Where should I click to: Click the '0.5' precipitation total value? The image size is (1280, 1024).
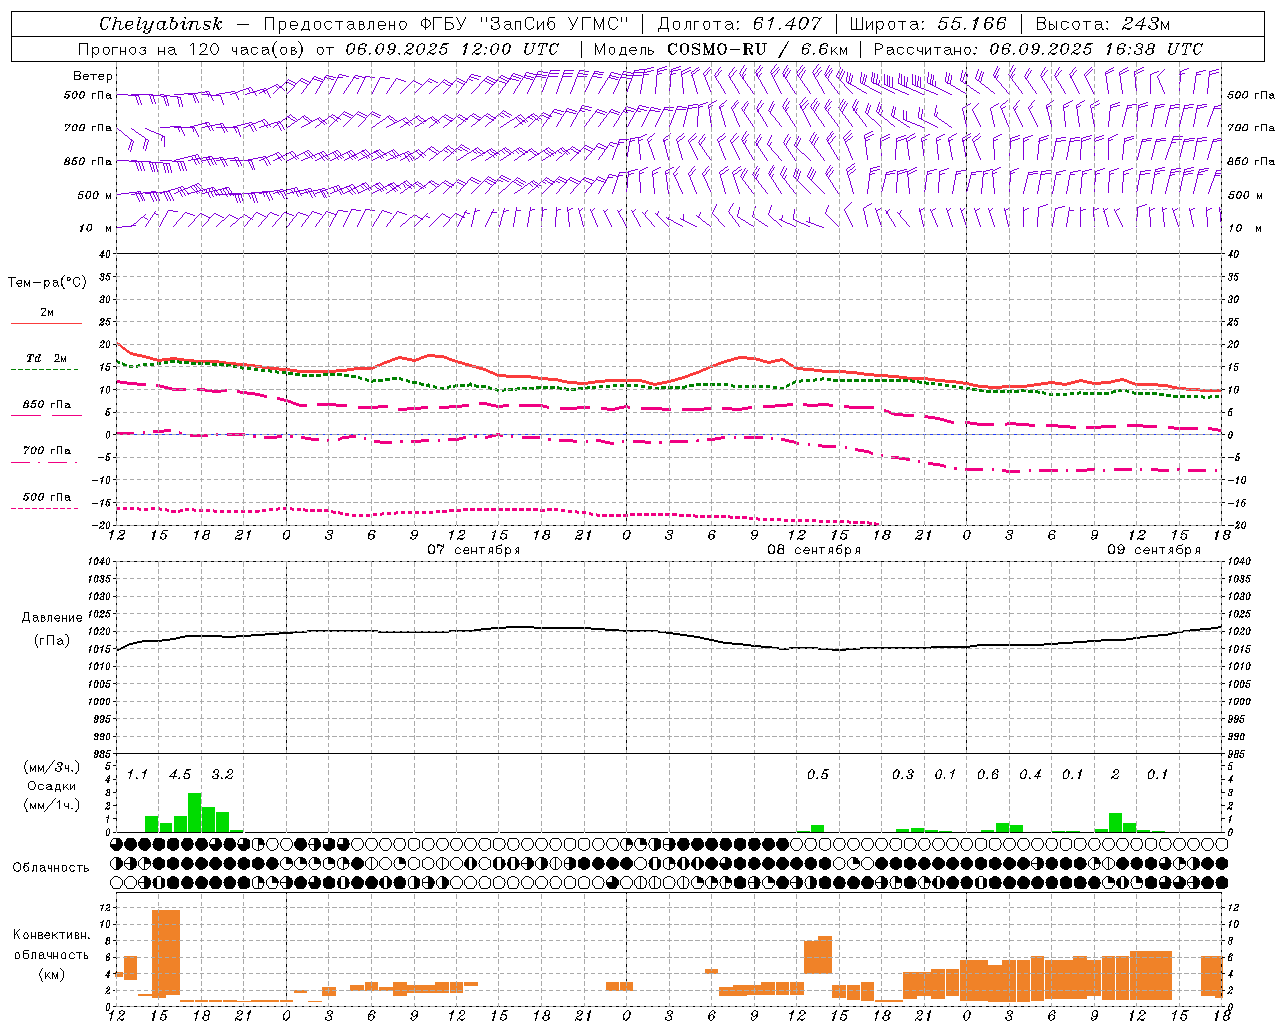click(818, 775)
